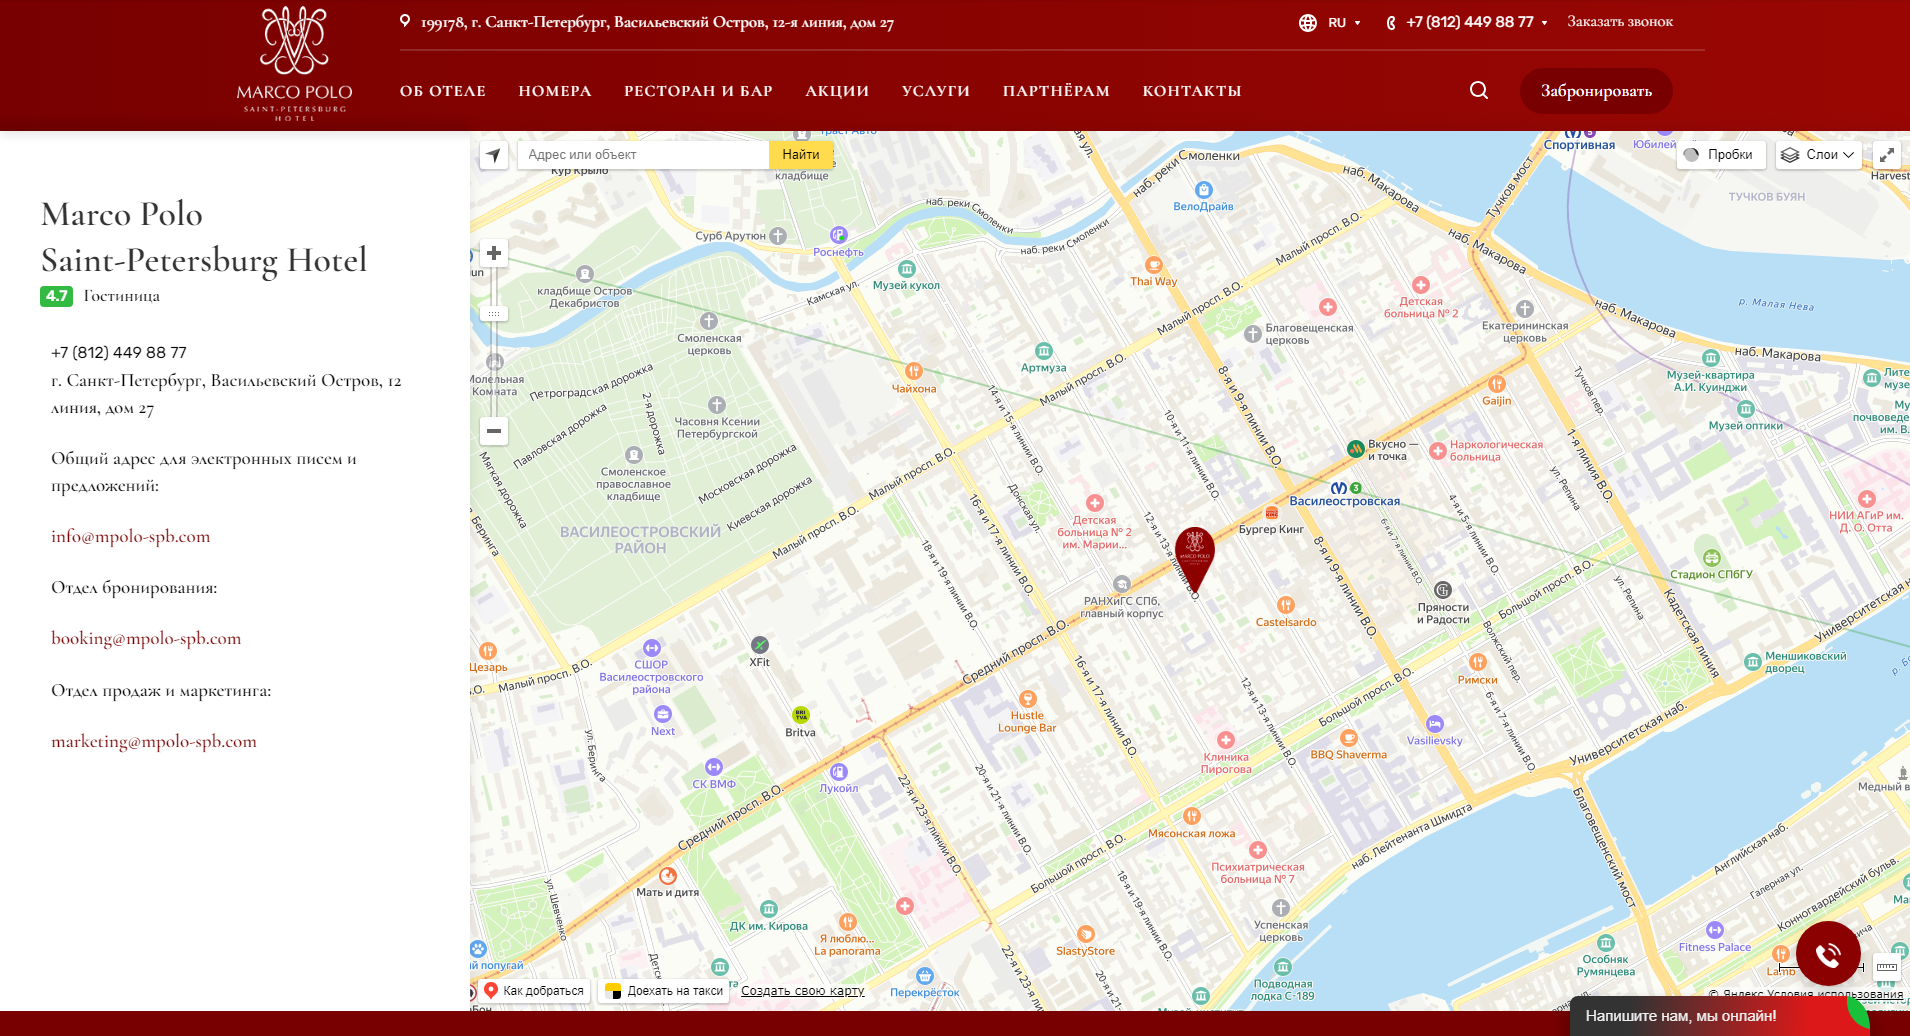Open the red callback phone bubble
Image resolution: width=1910 pixels, height=1036 pixels.
[1828, 954]
